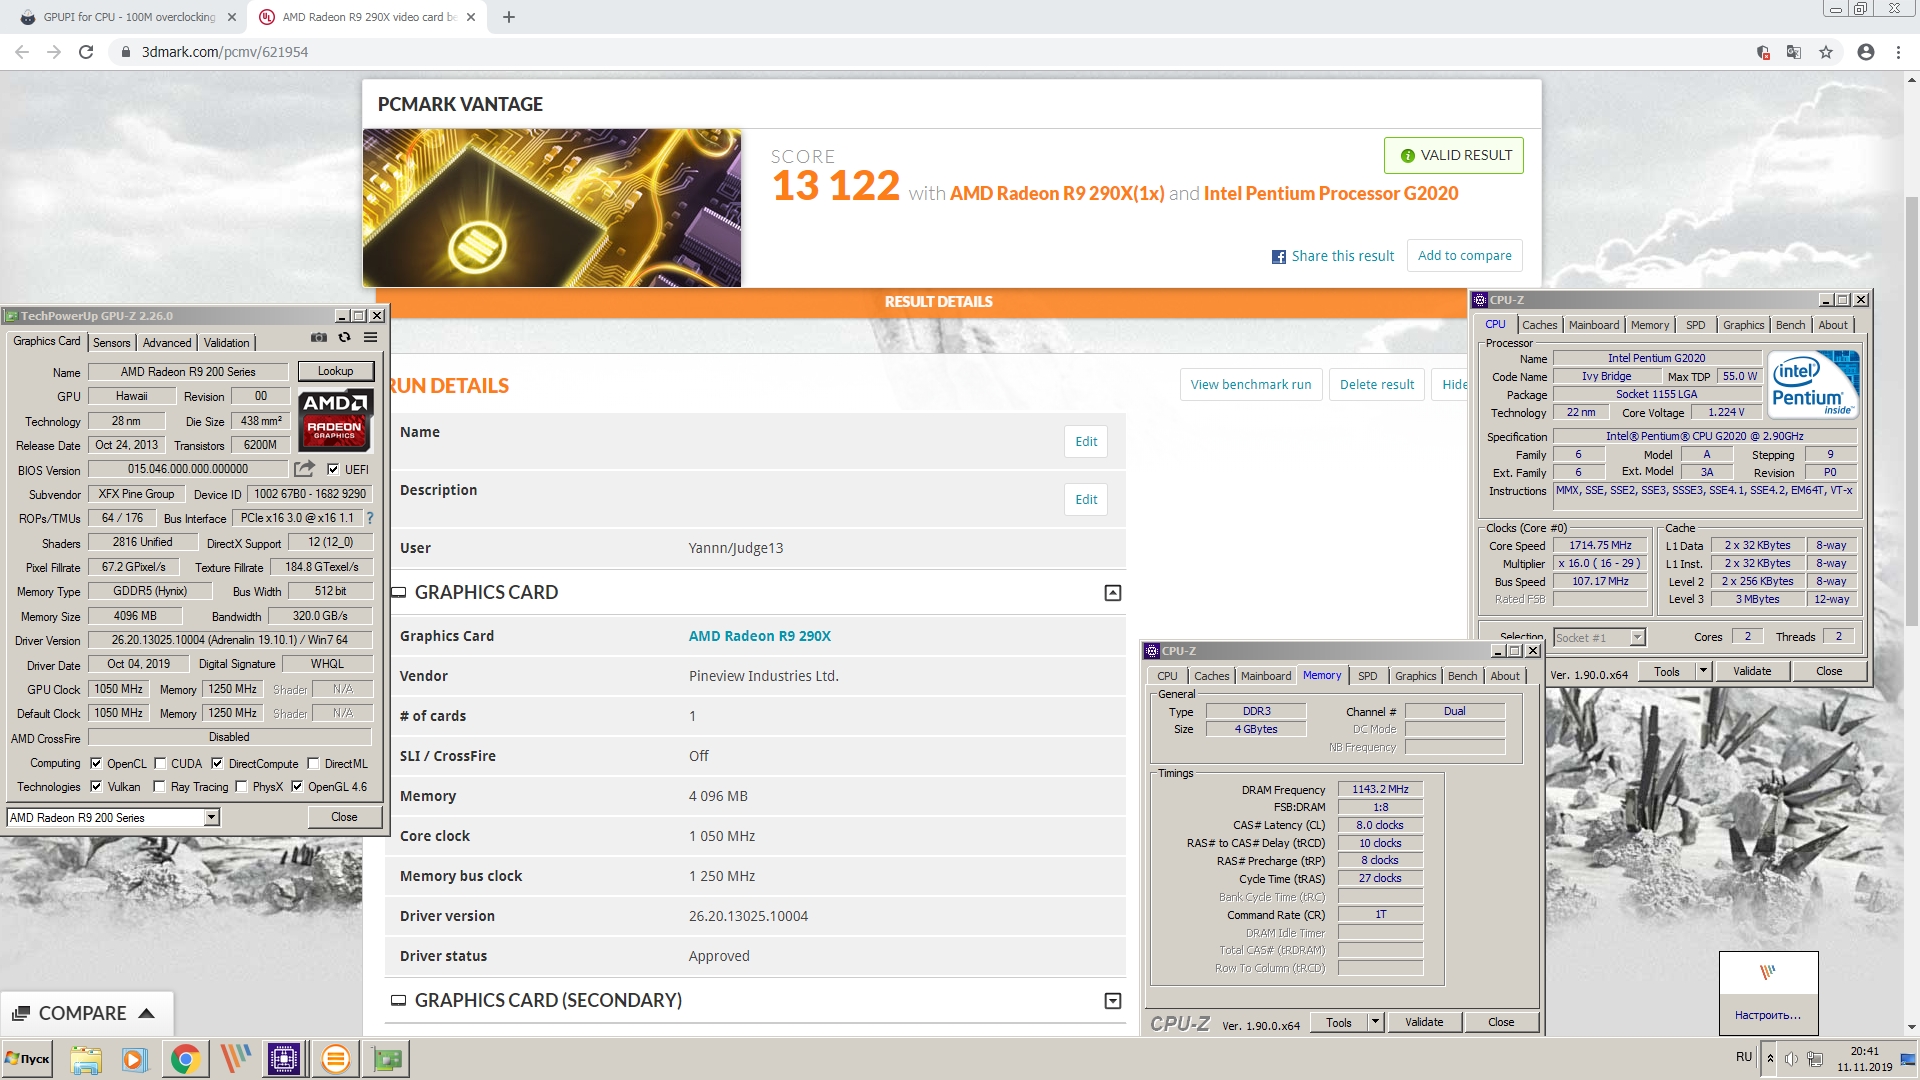Viewport: 1920px width, 1080px height.
Task: Go back in the Chrome browser
Action: tap(22, 52)
